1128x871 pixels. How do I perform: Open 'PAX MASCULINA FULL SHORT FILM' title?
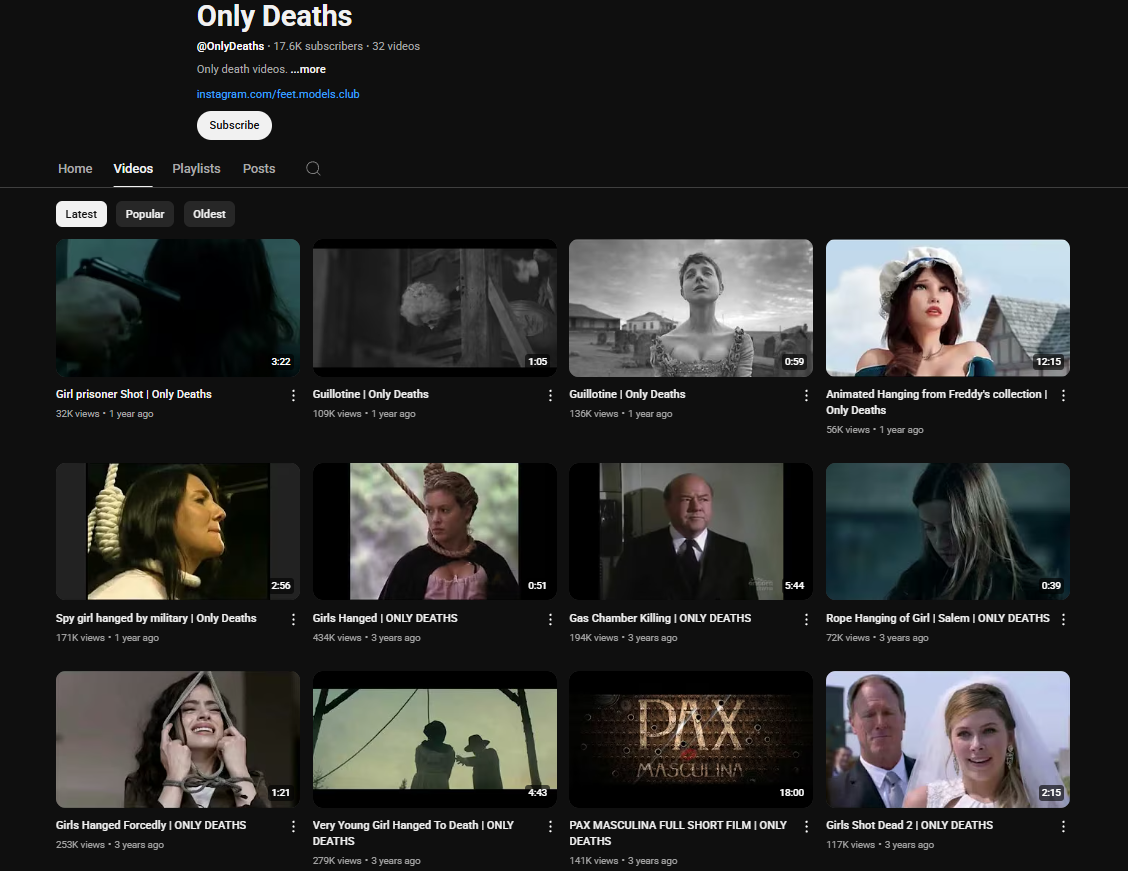click(678, 833)
